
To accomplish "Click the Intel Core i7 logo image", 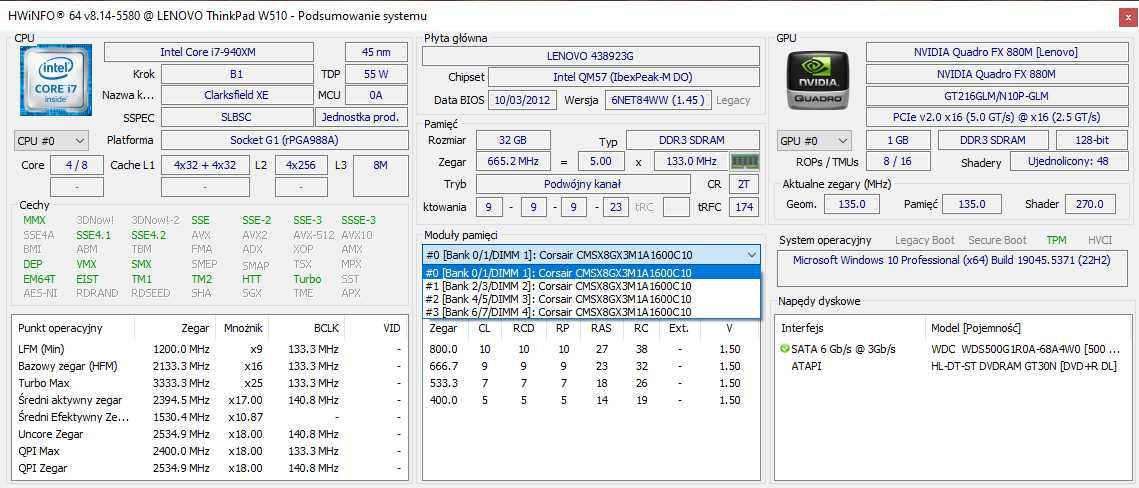I will tap(56, 79).
